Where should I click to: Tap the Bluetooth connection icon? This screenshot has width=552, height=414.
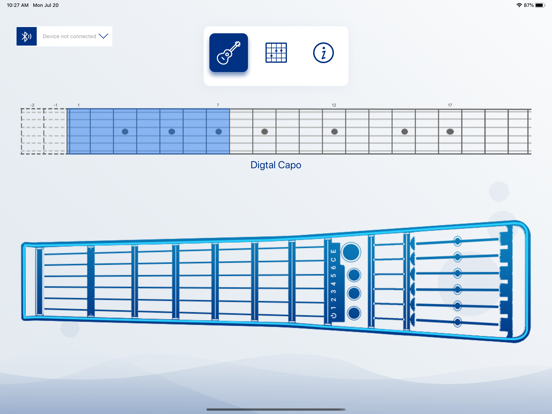tap(26, 36)
